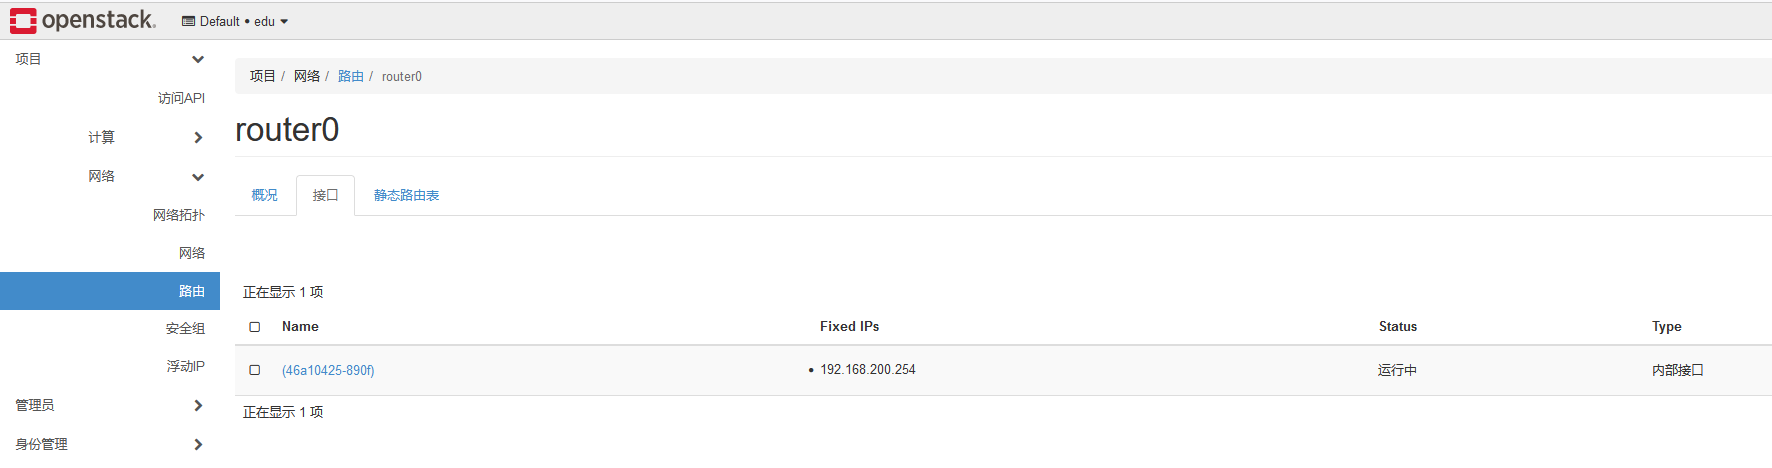Switch to the 静态路由表 tab
This screenshot has width=1772, height=468.
pyautogui.click(x=406, y=195)
